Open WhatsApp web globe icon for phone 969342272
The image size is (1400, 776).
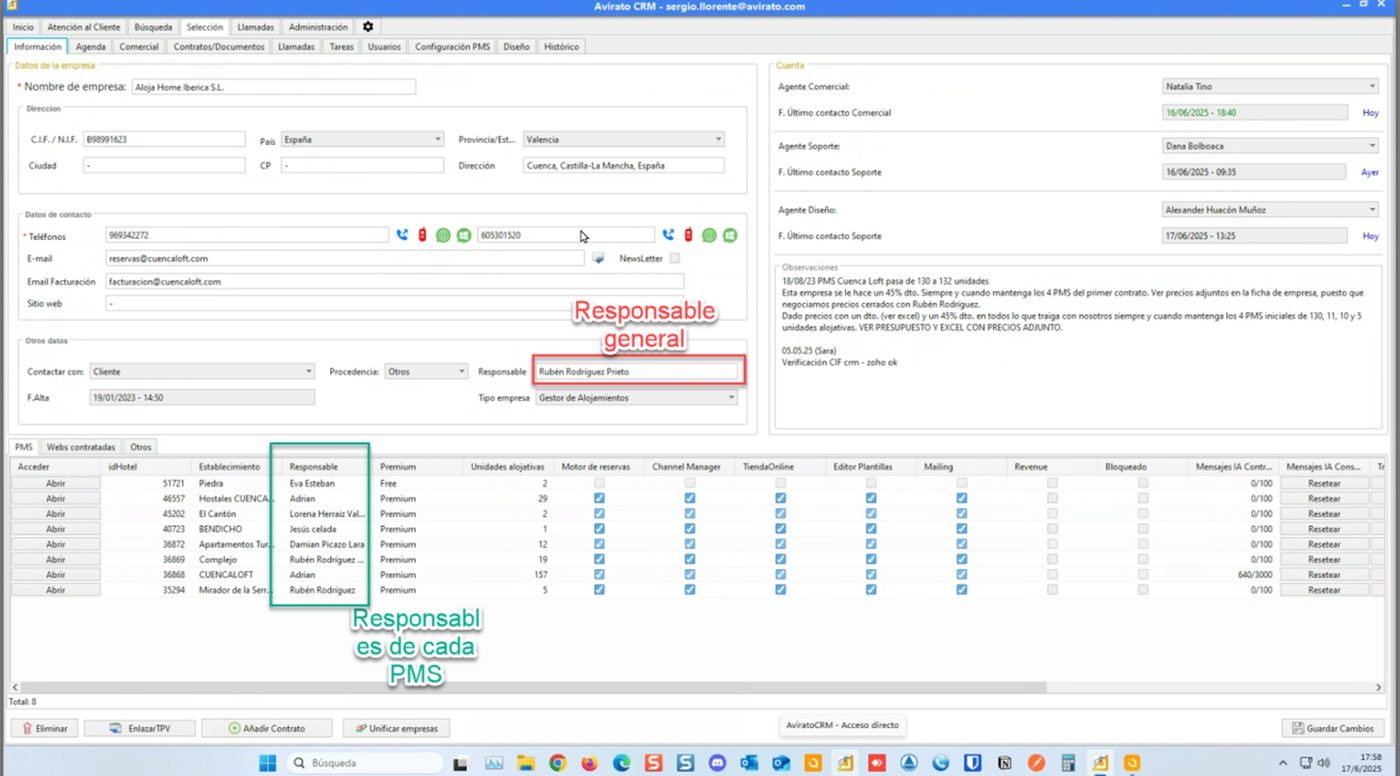(x=443, y=235)
